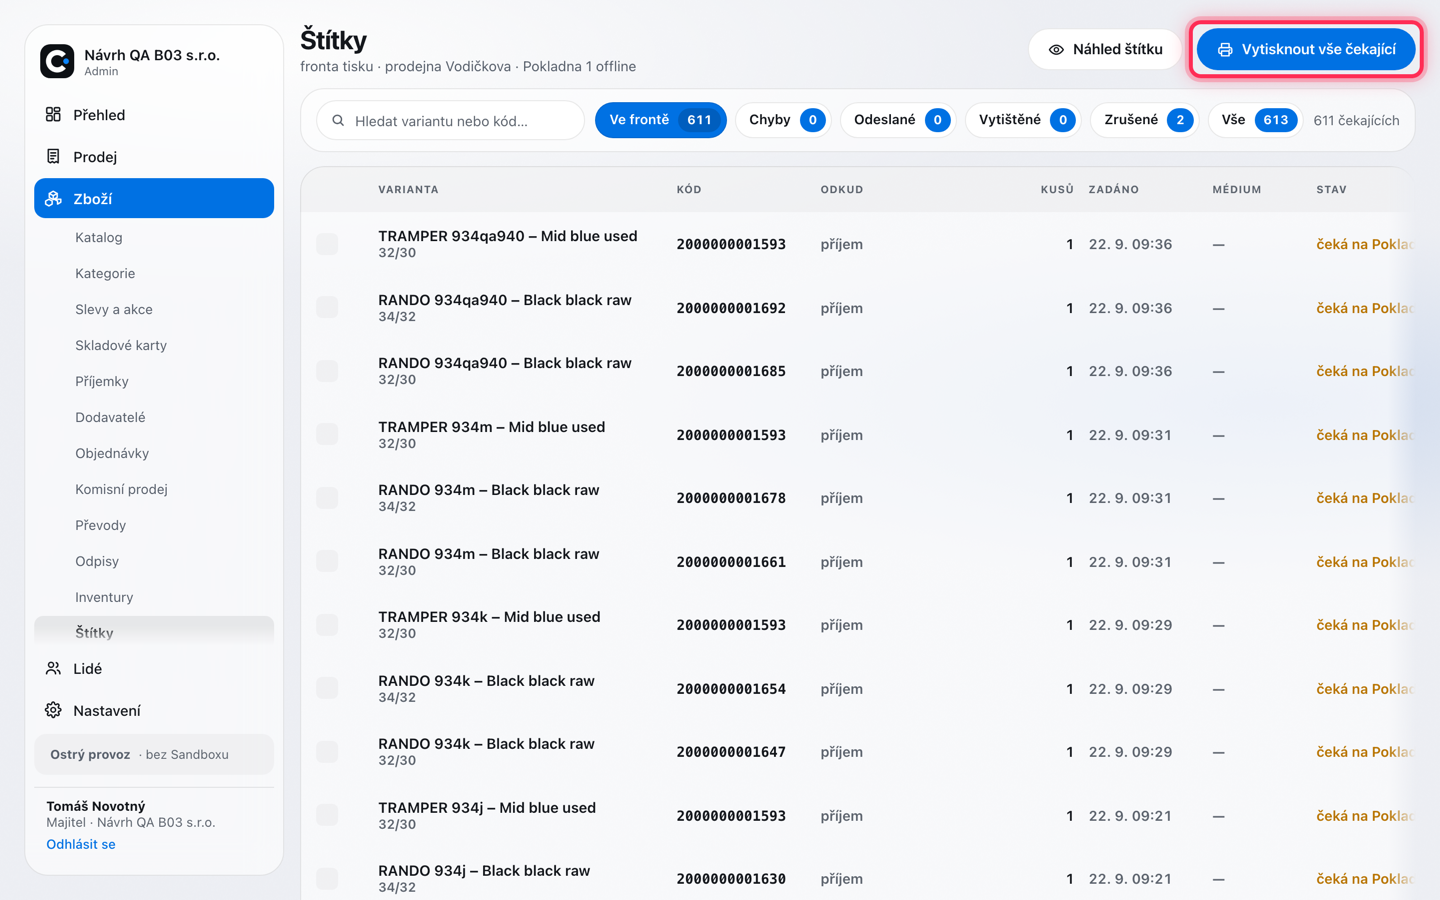1440x900 pixels.
Task: Click the Nastavení gear icon
Action: [53, 710]
